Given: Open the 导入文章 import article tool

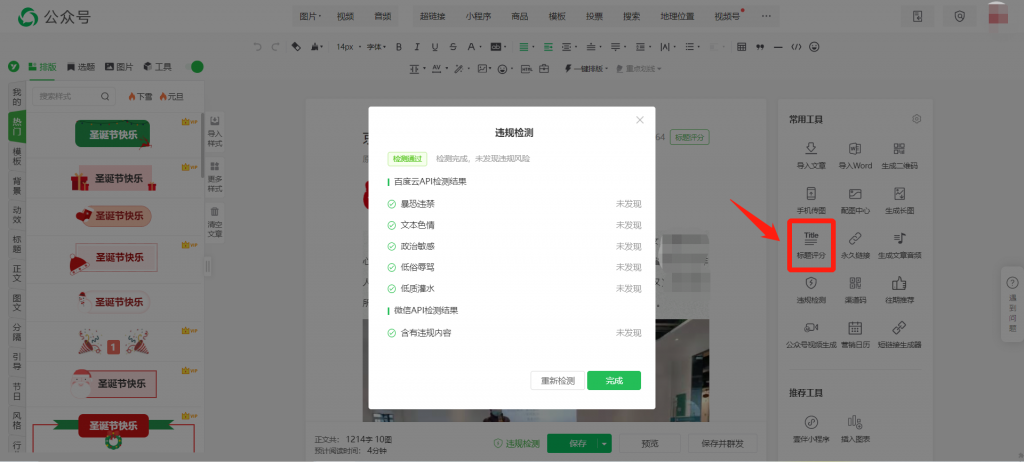Looking at the screenshot, I should [x=811, y=156].
